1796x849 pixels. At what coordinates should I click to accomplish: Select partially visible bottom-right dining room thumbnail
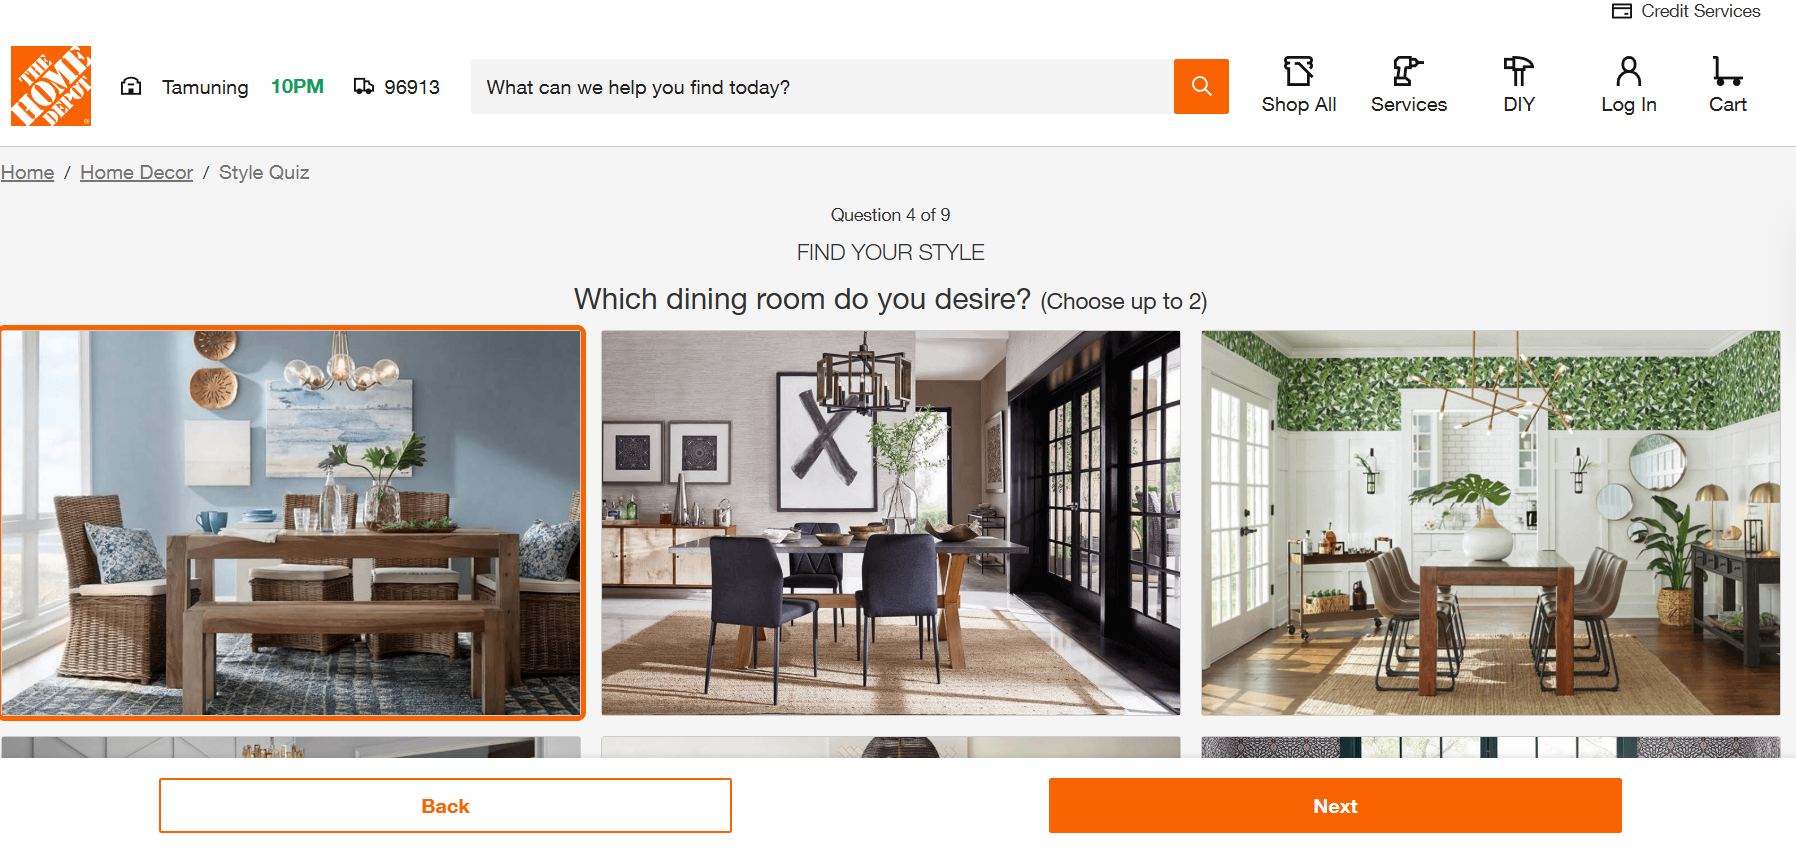(x=1490, y=747)
